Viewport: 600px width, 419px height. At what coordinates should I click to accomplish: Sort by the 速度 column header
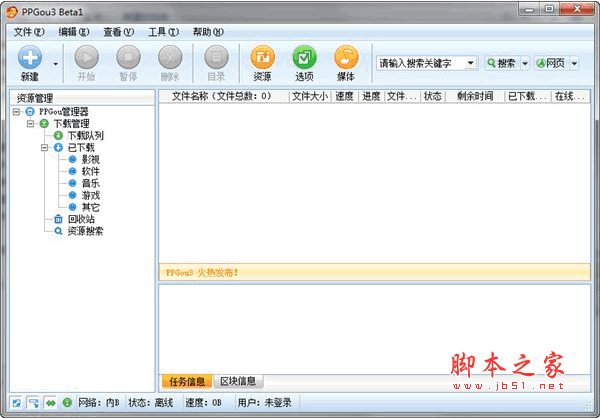344,96
